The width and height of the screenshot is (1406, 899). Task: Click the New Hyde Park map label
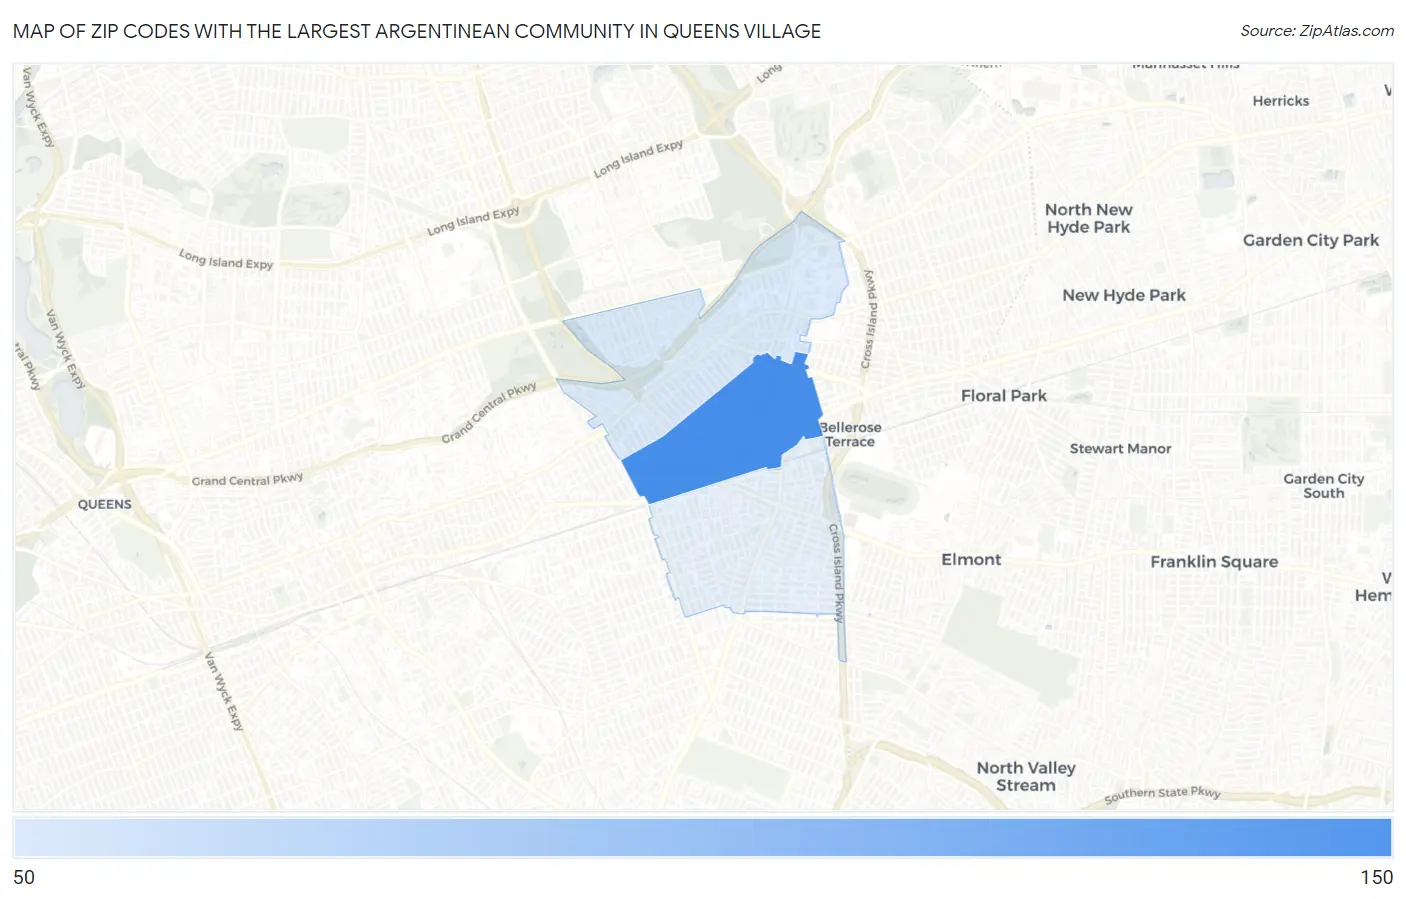pyautogui.click(x=1124, y=295)
